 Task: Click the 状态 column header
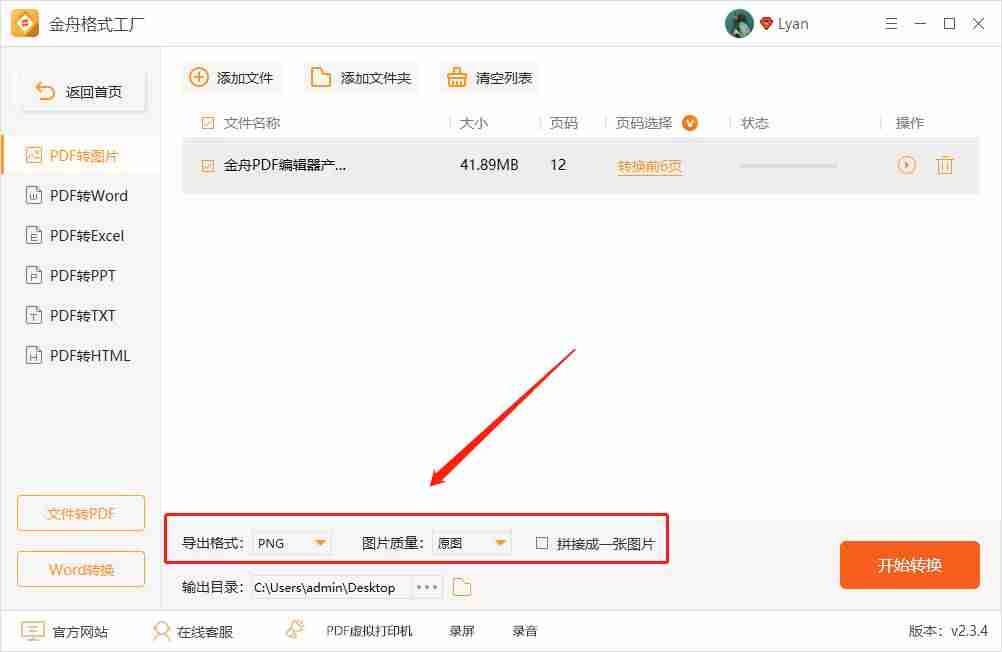(755, 123)
